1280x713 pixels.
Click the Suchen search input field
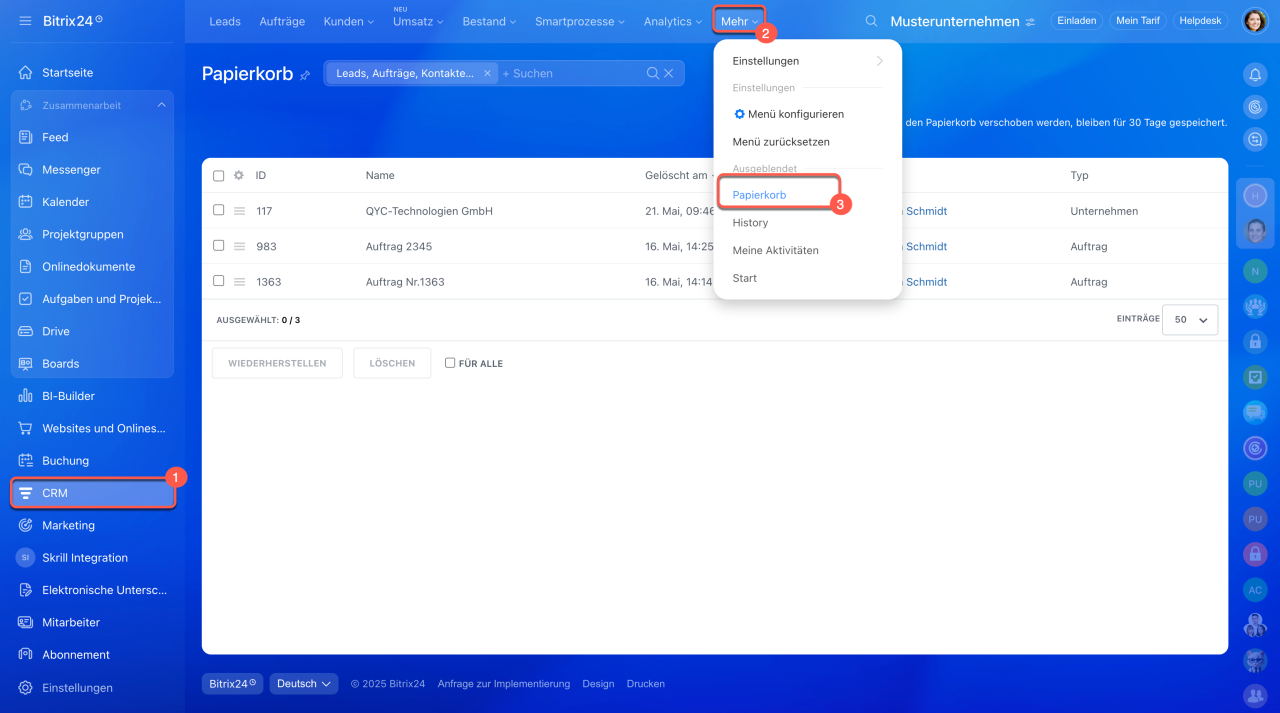pyautogui.click(x=570, y=73)
